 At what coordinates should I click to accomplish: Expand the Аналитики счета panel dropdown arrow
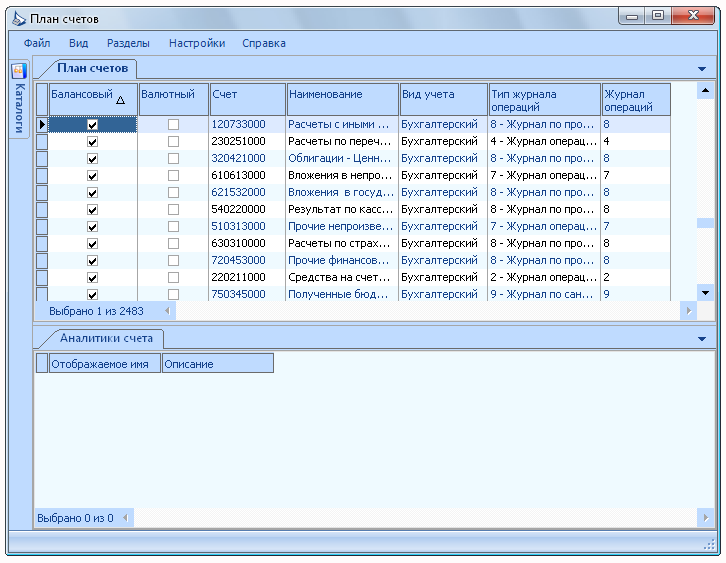coord(702,339)
